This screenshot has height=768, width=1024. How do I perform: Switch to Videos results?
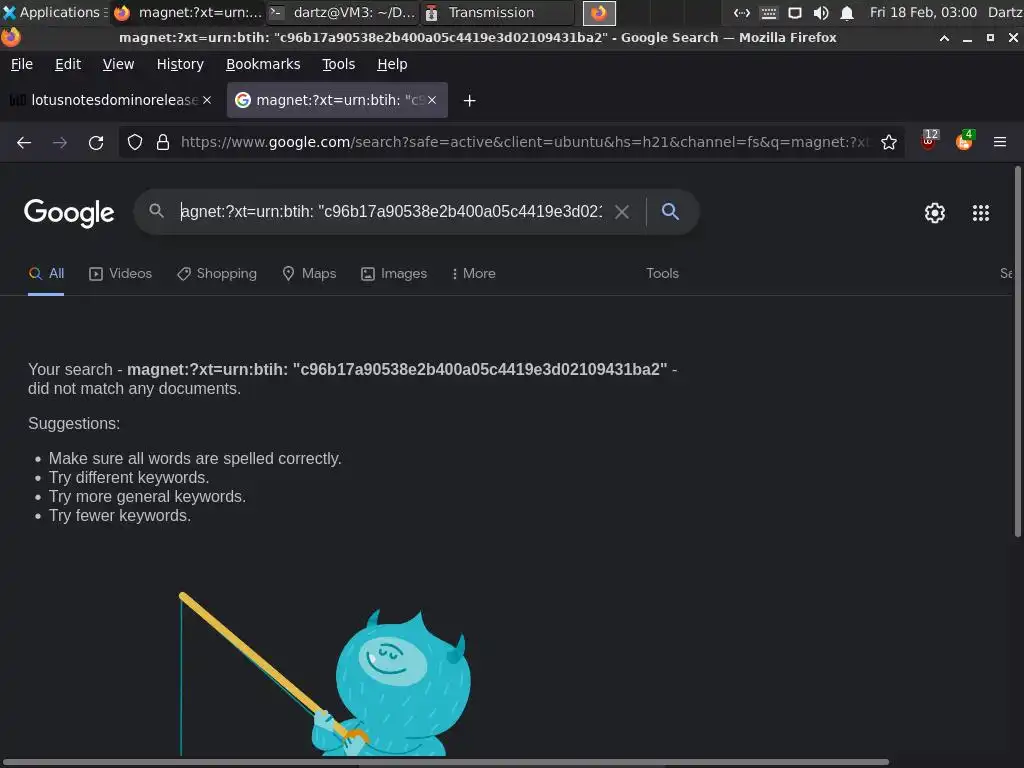[x=120, y=274]
